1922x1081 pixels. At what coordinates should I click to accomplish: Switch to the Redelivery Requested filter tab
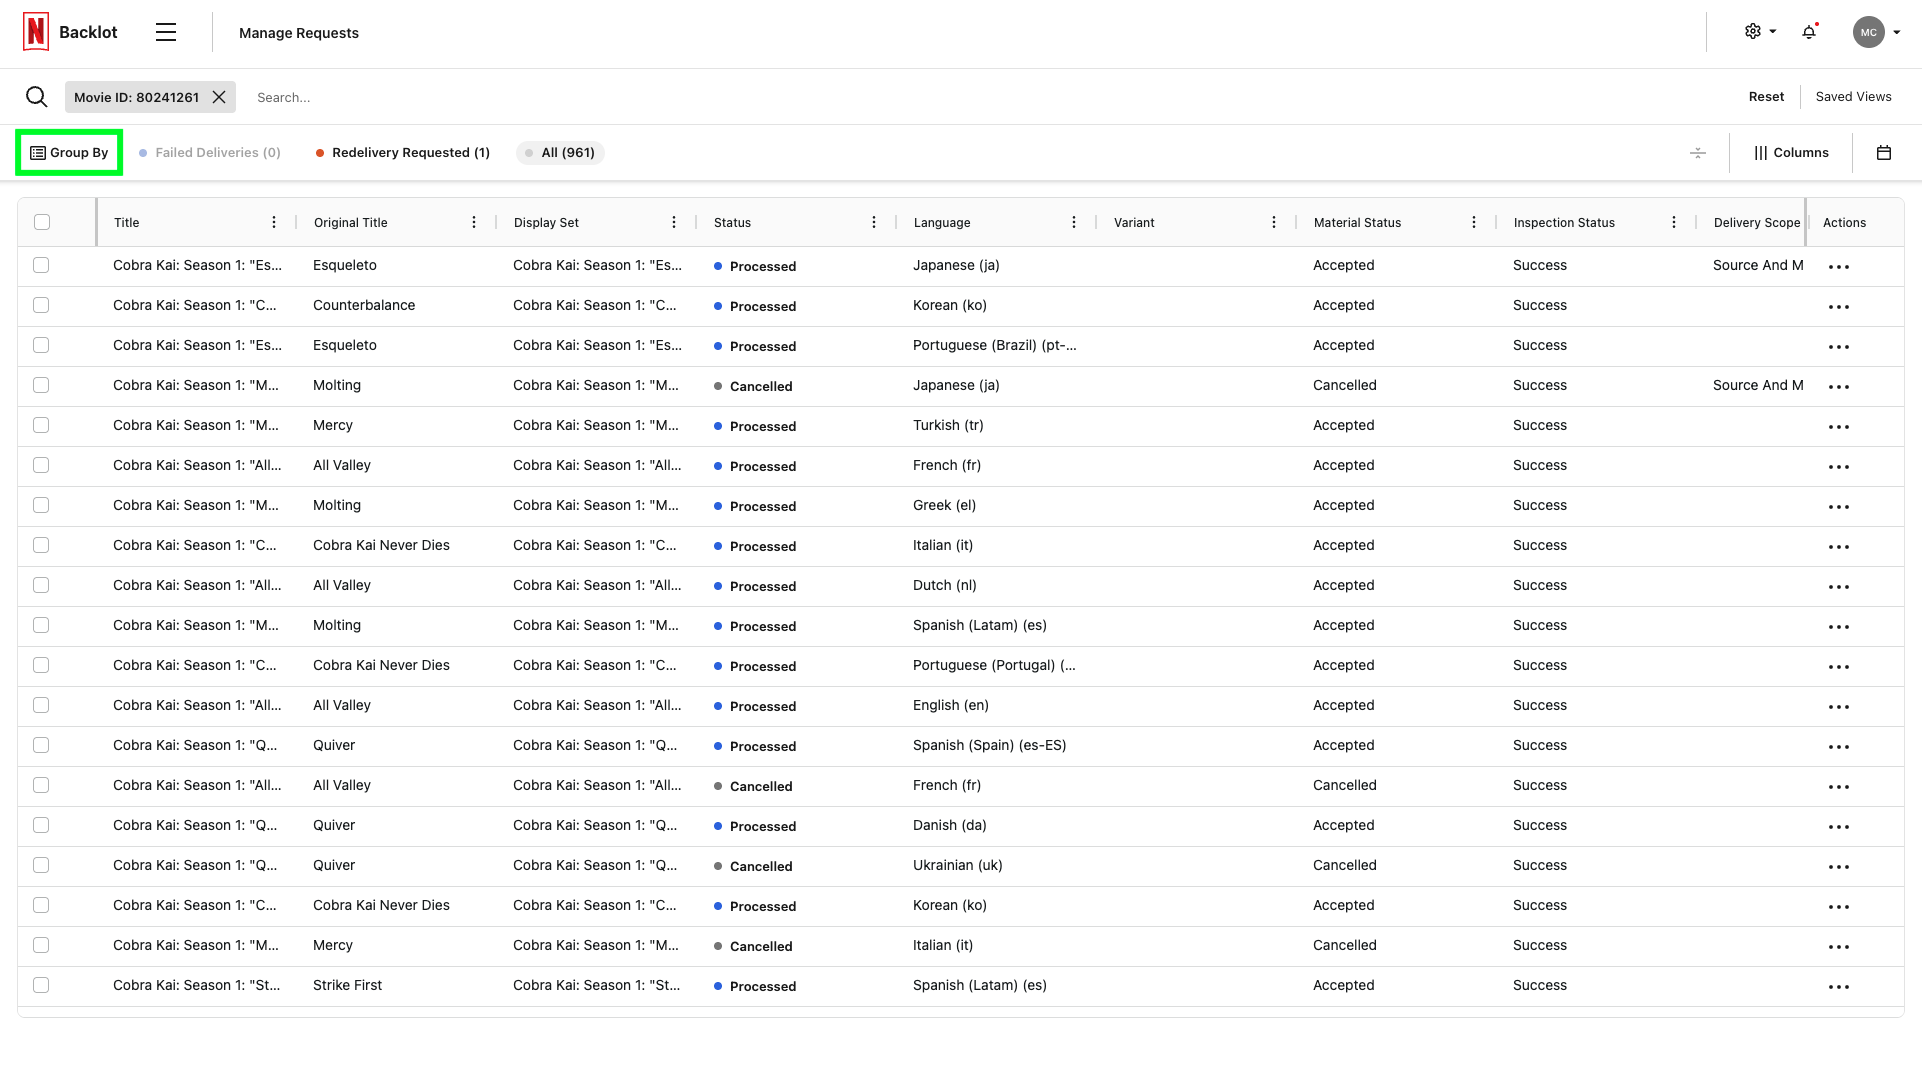402,152
